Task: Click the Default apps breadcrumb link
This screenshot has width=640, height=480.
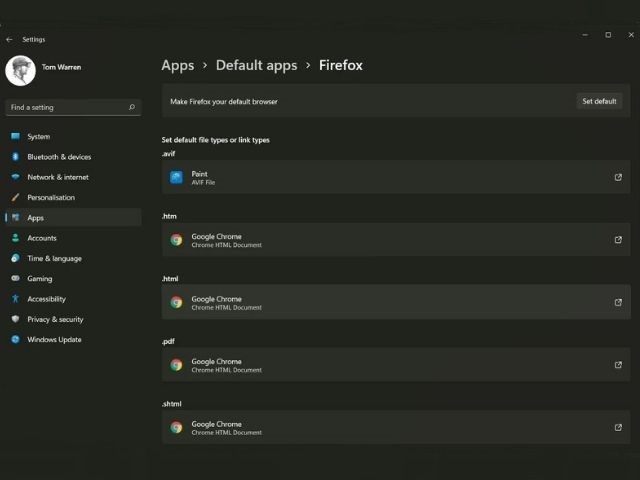Action: 256,65
